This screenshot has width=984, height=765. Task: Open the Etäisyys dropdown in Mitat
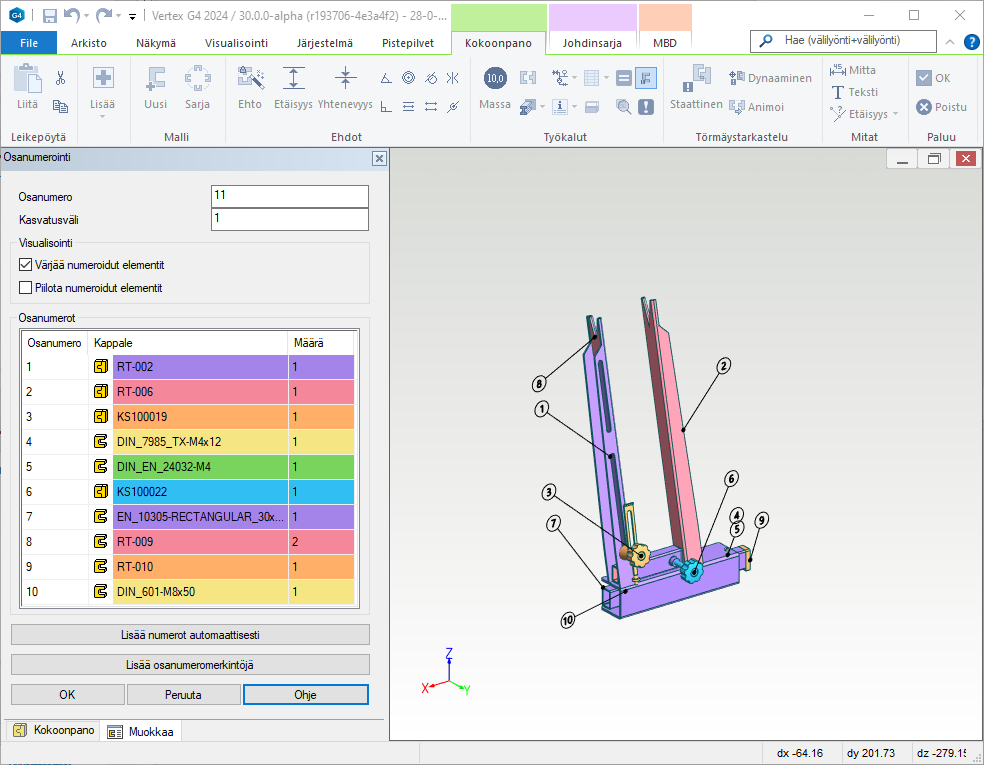tap(895, 114)
